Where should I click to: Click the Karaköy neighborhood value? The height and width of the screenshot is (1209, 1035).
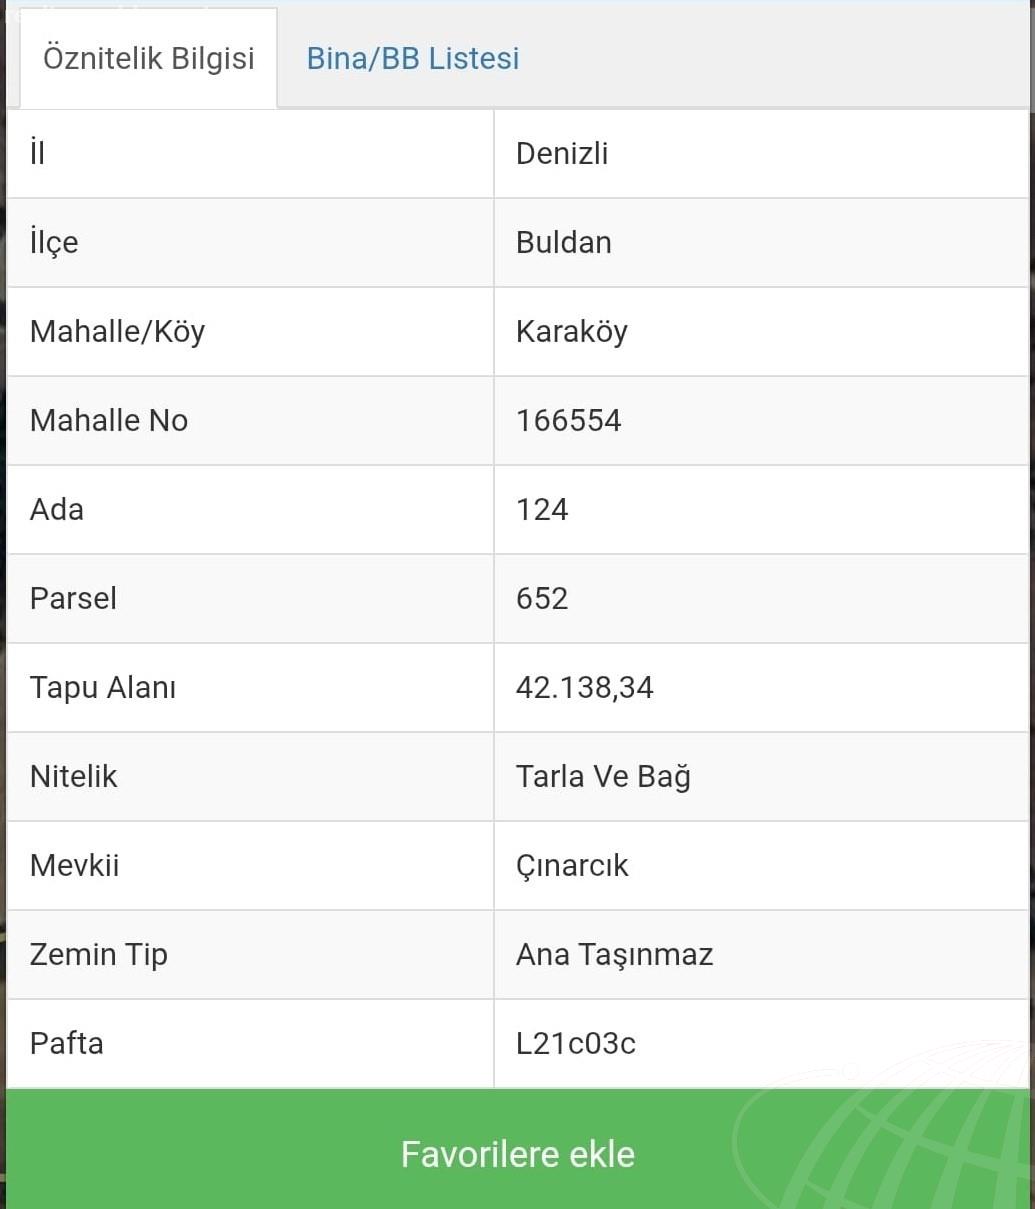click(572, 332)
